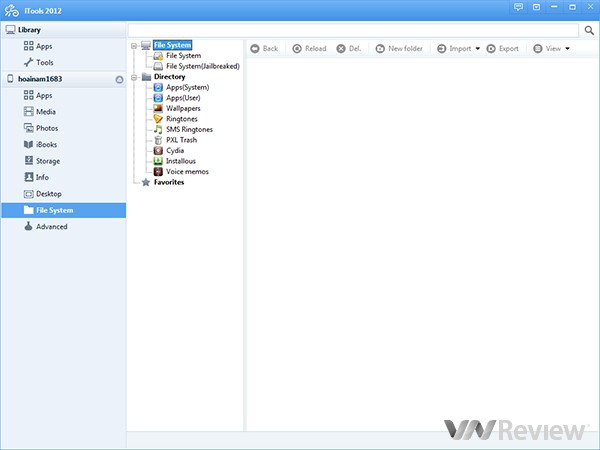Open title bar dropdown menu icon
Screen dimensions: 600x450
(536, 7)
